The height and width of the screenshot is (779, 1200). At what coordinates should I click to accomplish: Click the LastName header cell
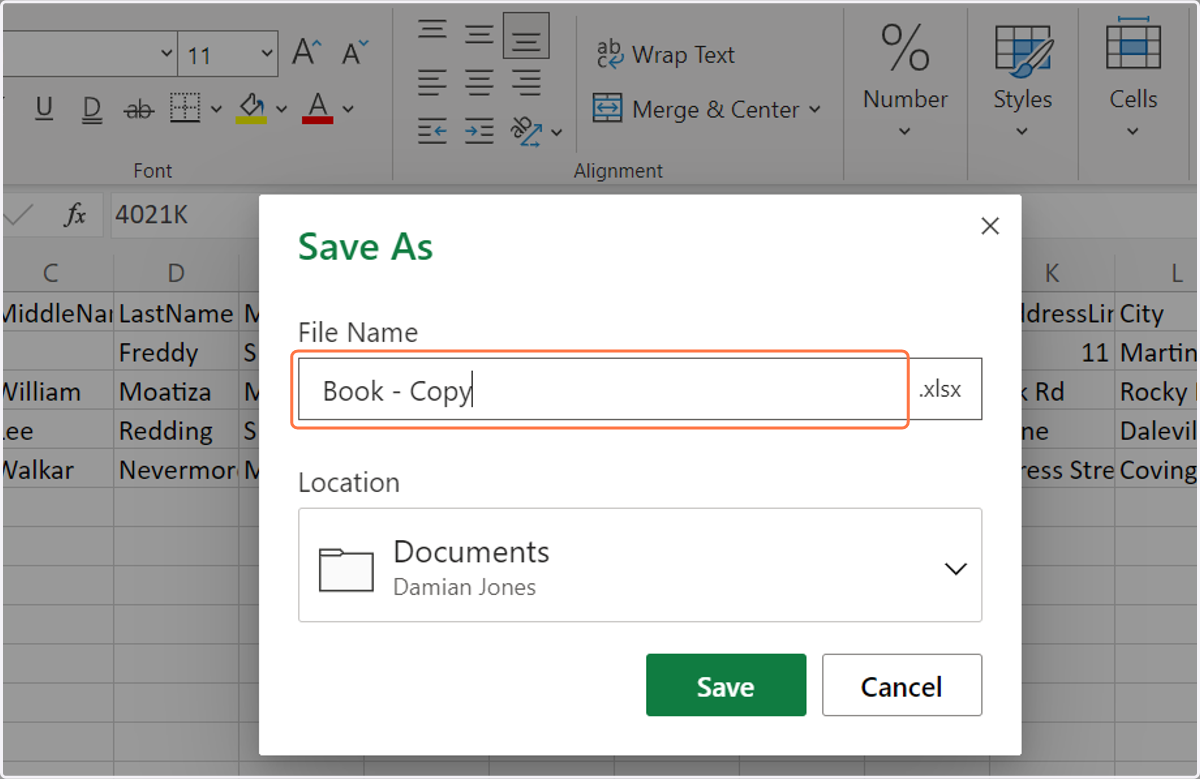(x=176, y=314)
